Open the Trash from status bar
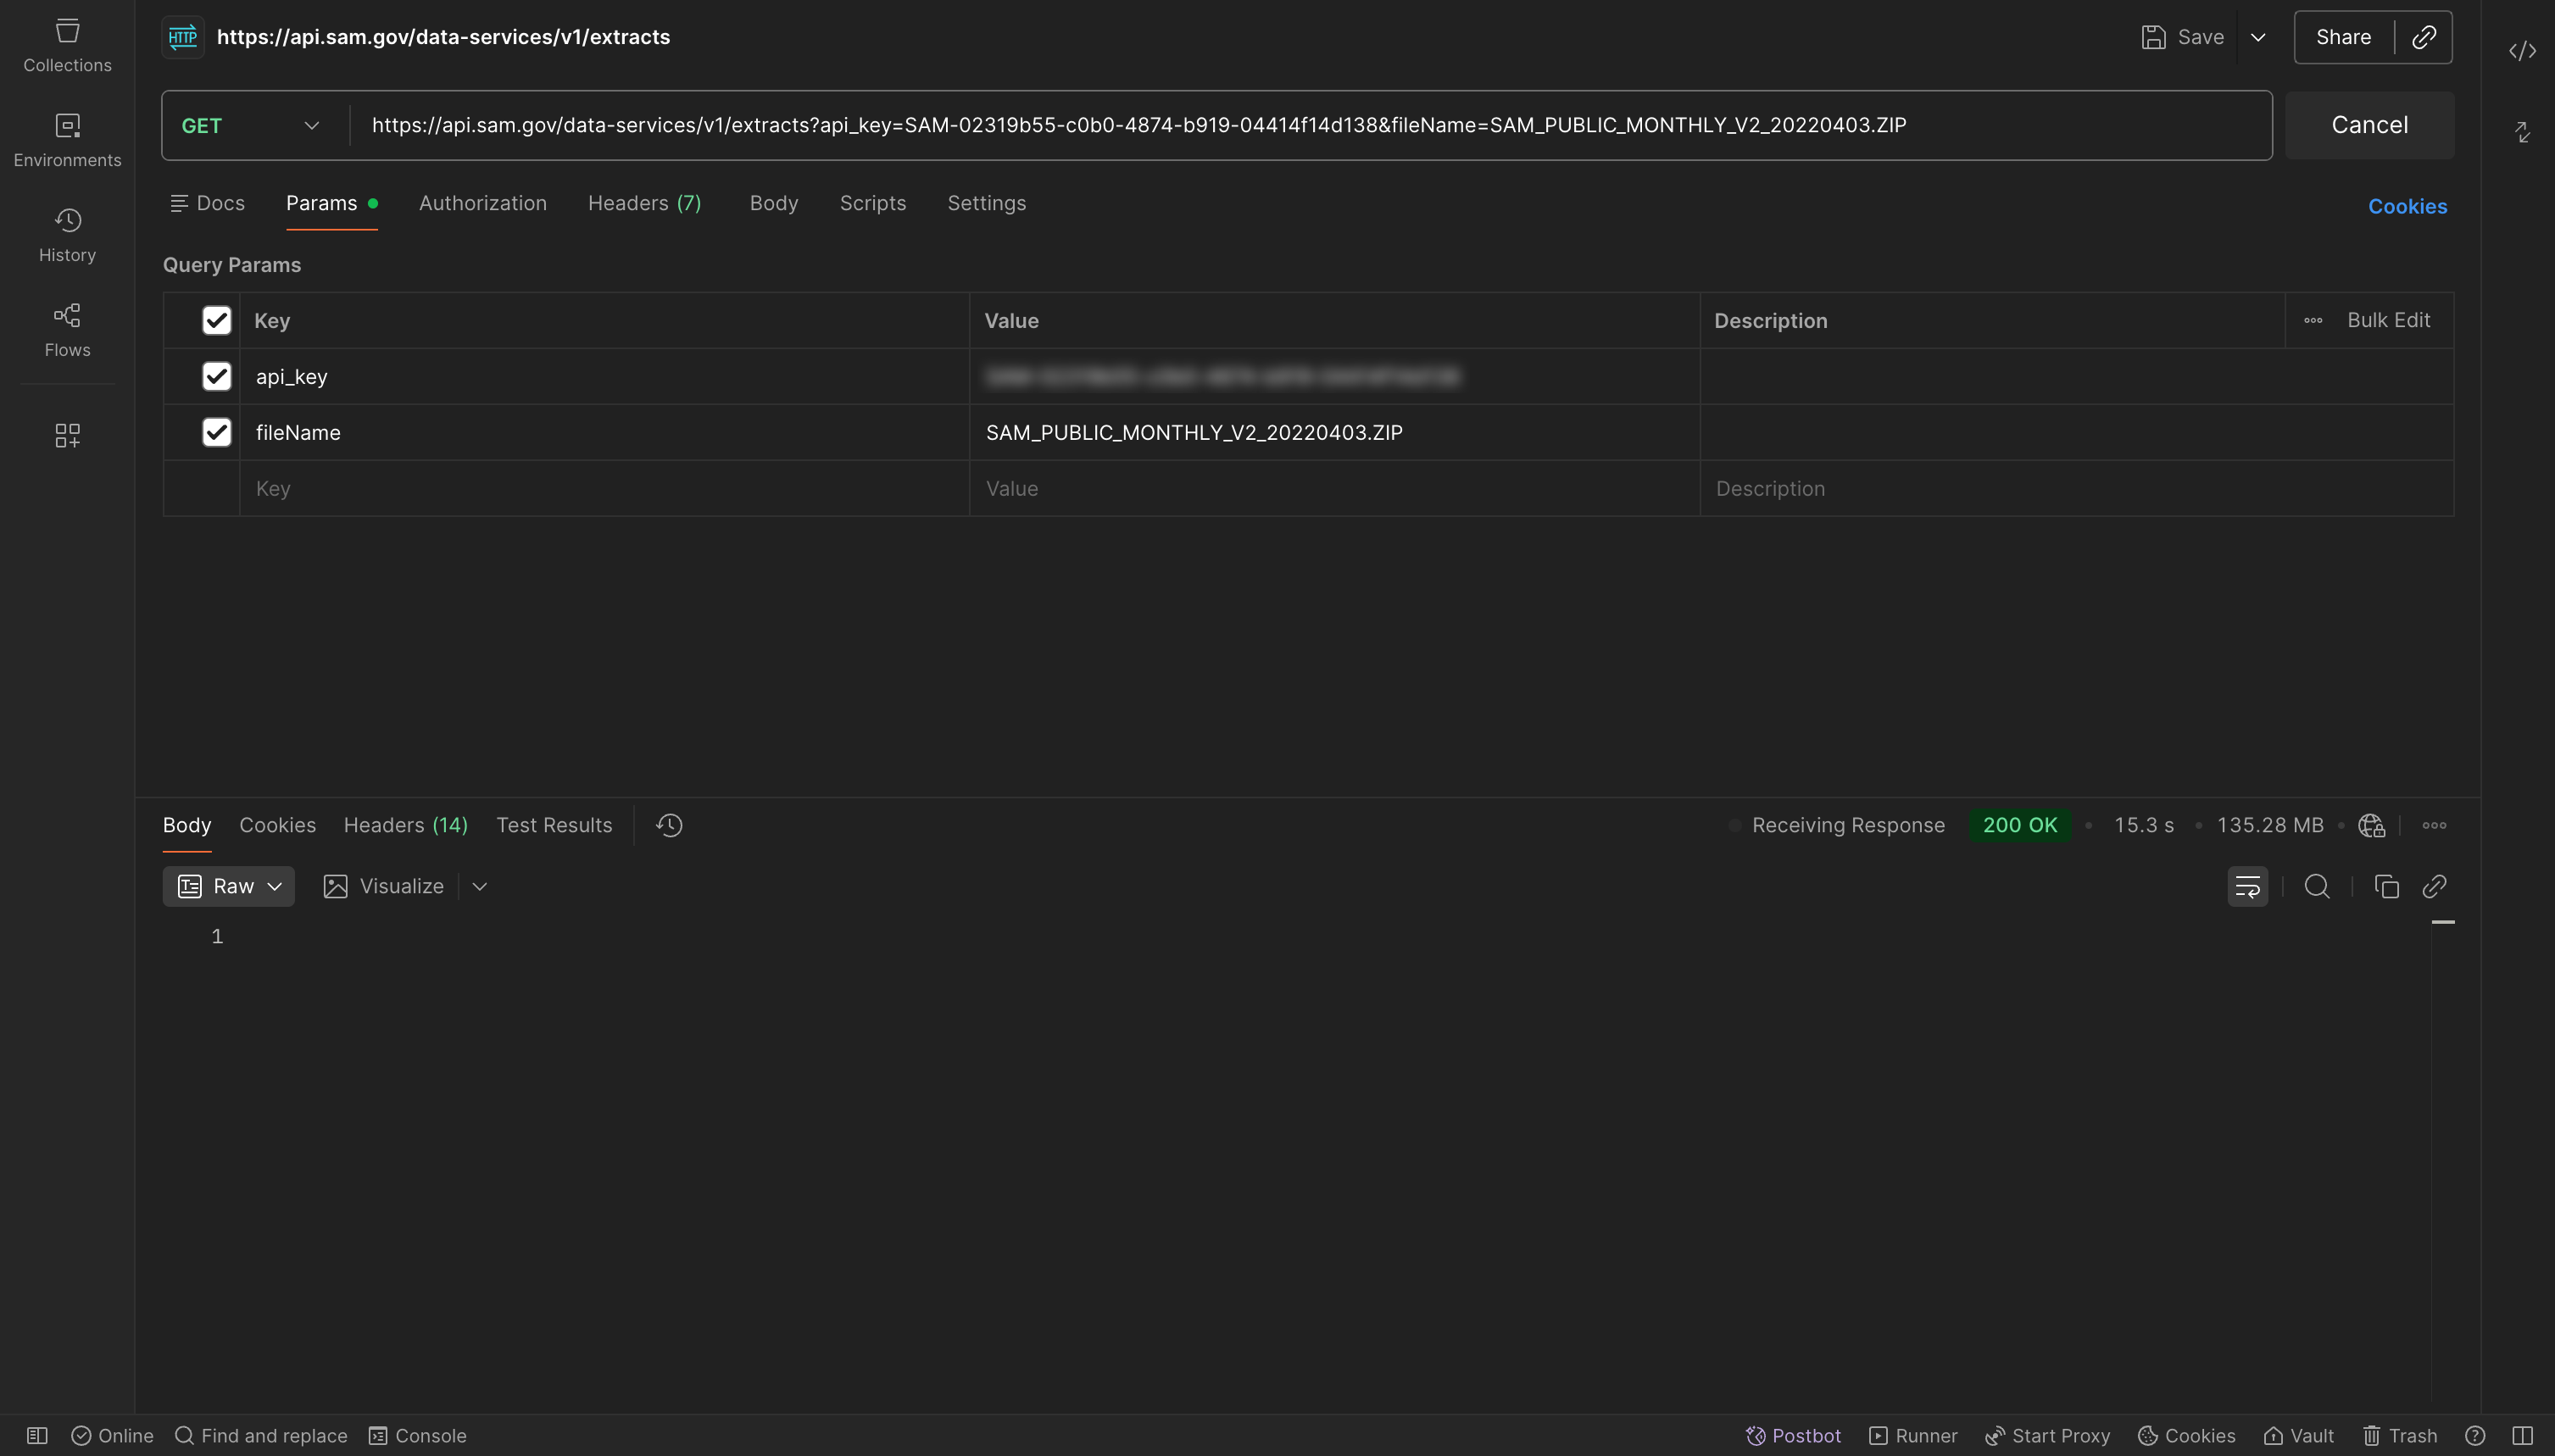Viewport: 2555px width, 1456px height. tap(2399, 1435)
